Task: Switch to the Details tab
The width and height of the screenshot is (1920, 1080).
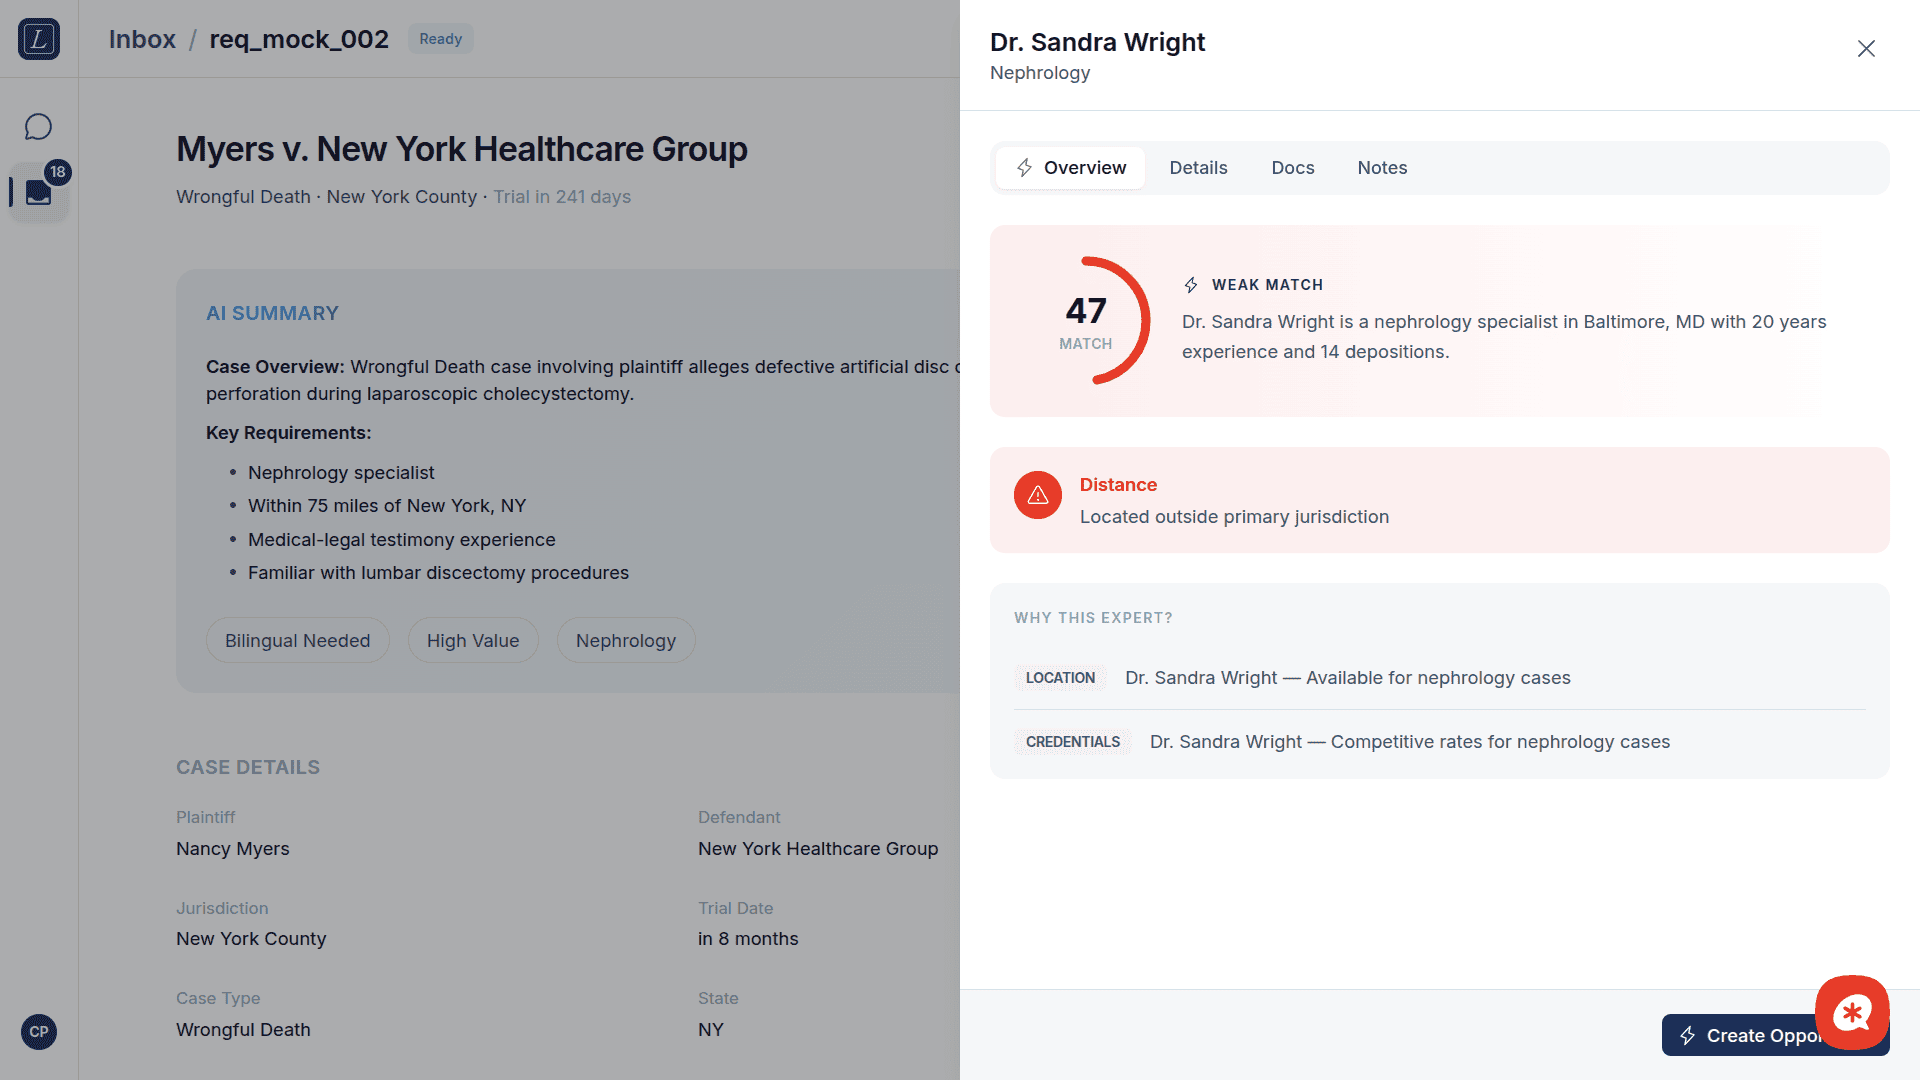Action: coord(1198,168)
